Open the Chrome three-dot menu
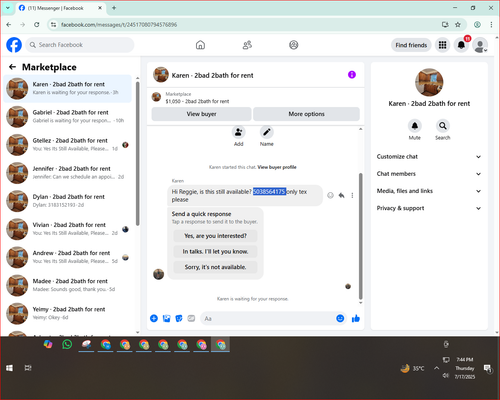The image size is (500, 400). point(491,24)
